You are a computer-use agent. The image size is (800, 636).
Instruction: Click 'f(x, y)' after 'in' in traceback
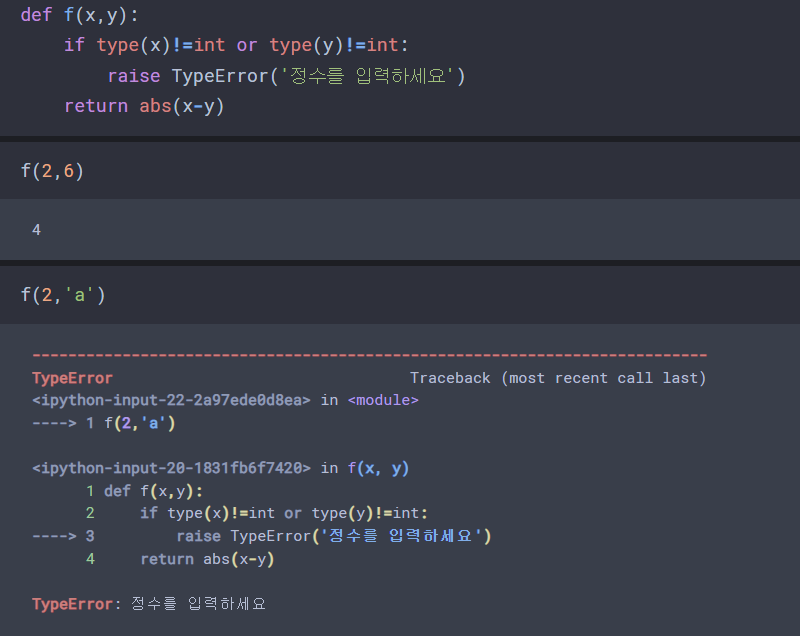[x=378, y=468]
